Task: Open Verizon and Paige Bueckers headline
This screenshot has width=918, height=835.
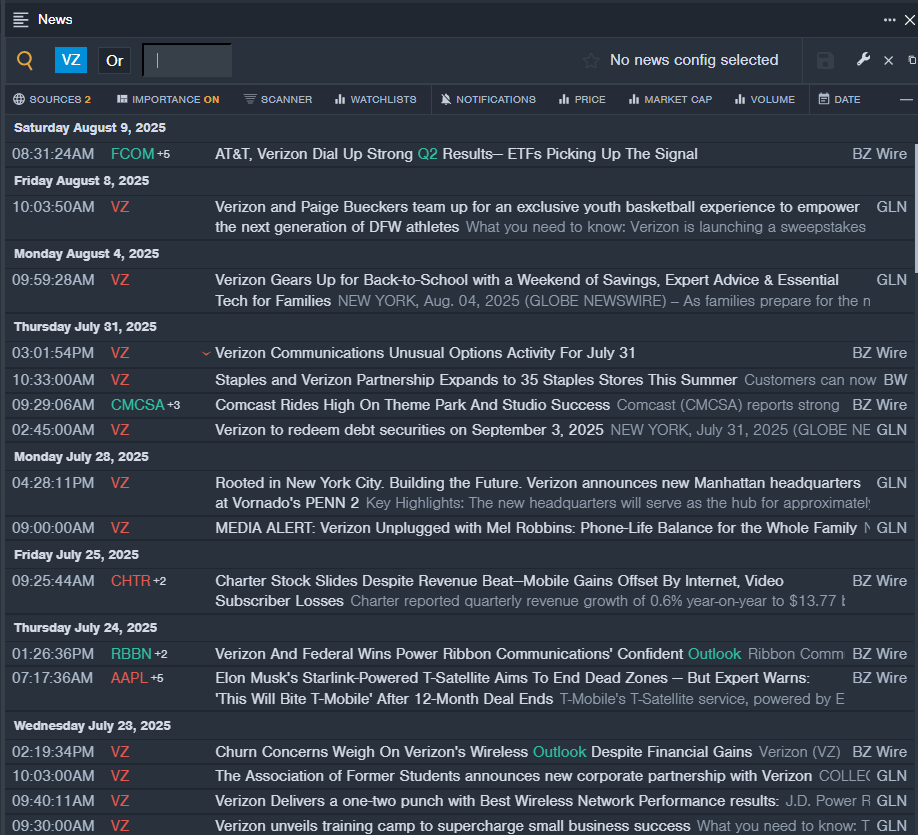Action: [537, 217]
